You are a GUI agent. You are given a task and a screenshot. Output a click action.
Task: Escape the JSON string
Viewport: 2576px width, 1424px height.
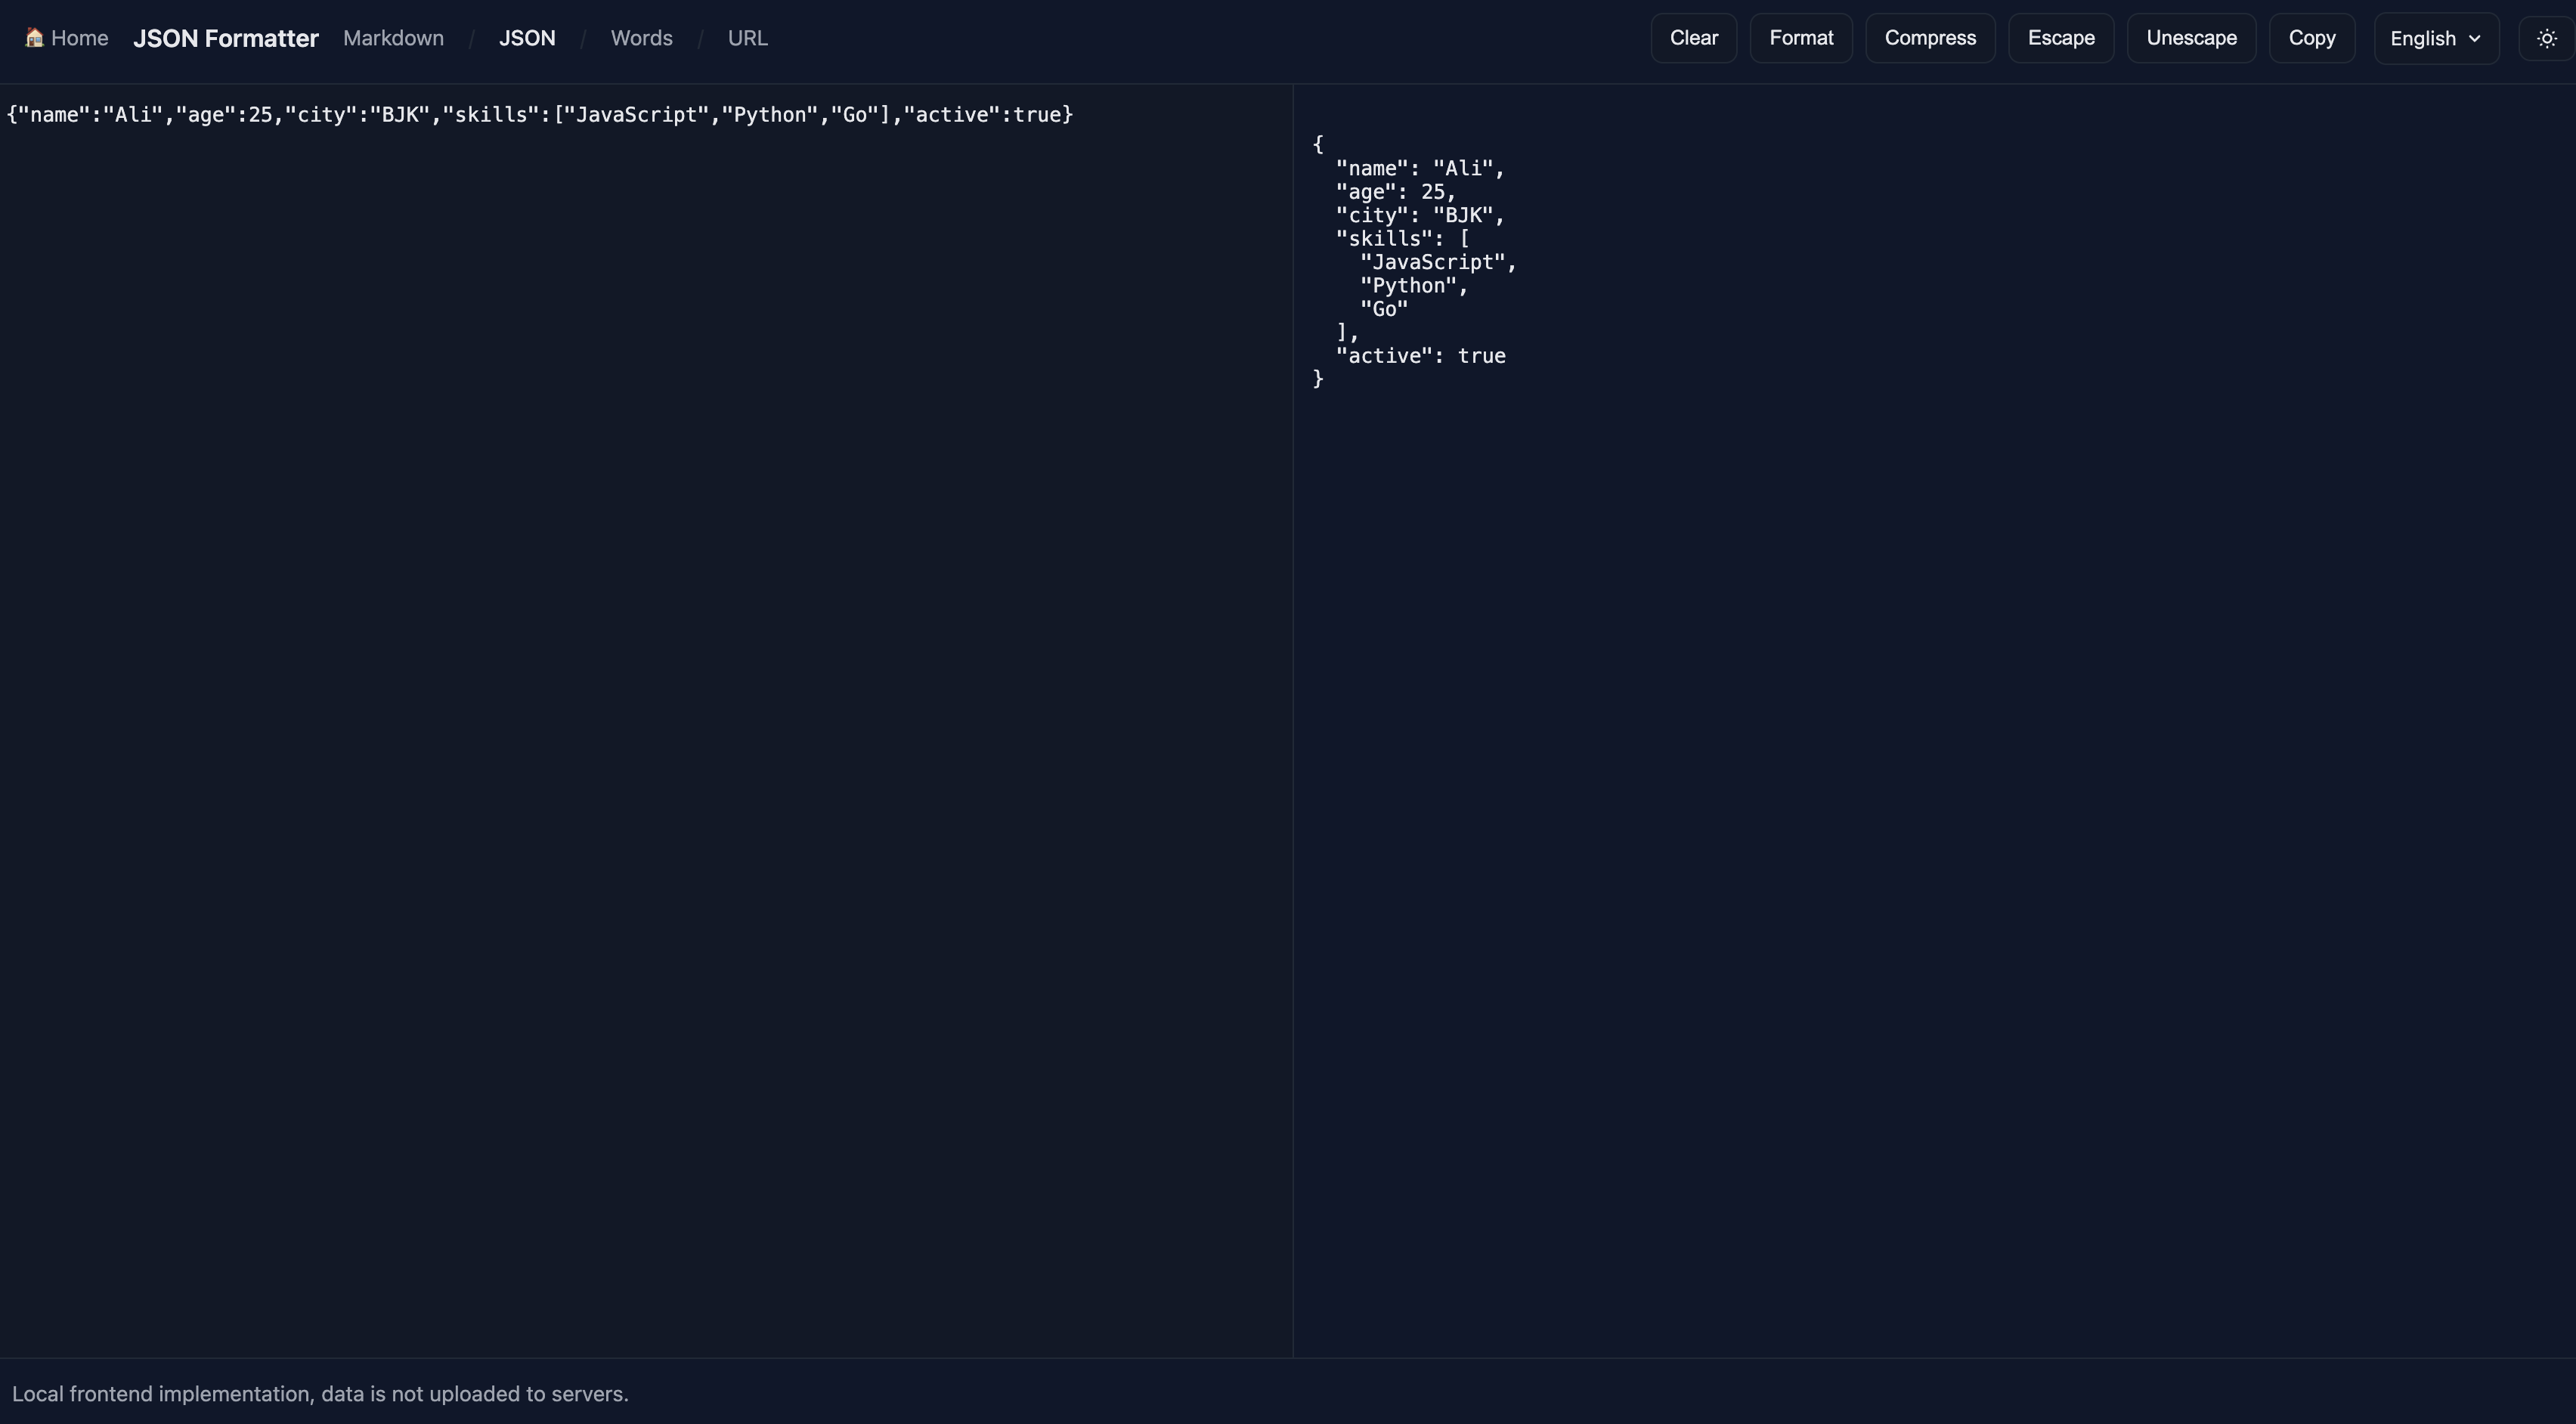coord(2061,37)
